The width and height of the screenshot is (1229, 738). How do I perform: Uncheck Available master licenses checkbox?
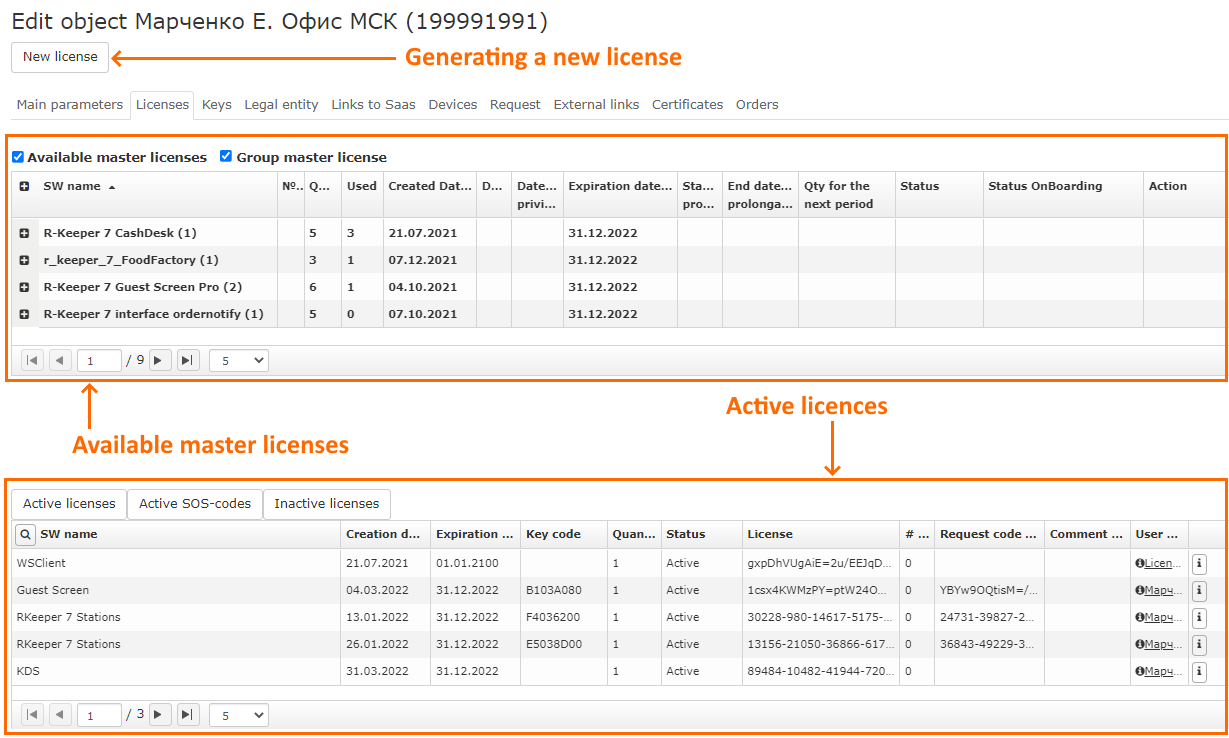tap(18, 157)
